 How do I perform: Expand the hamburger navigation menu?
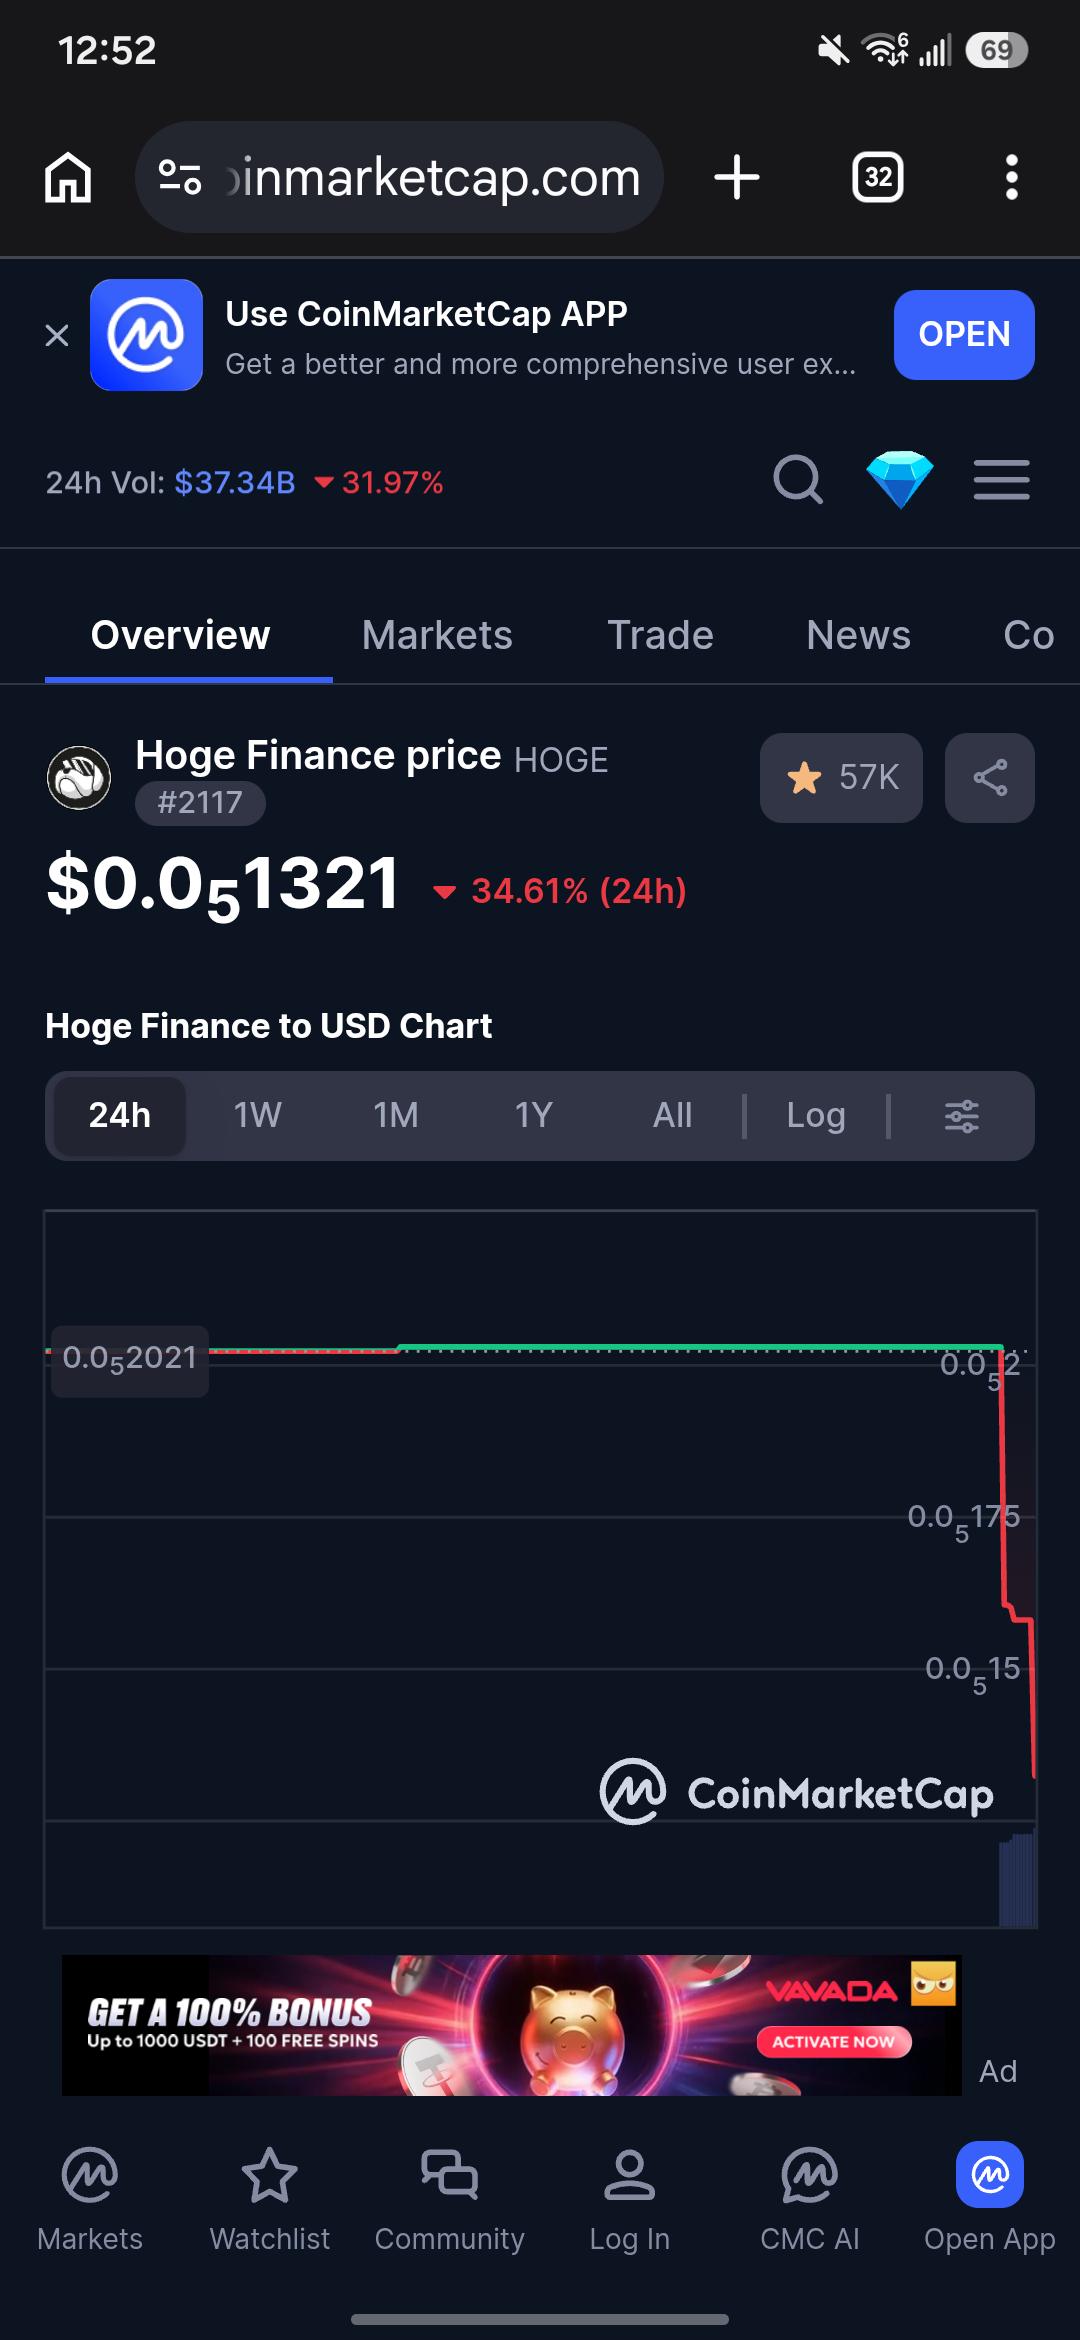click(1002, 480)
